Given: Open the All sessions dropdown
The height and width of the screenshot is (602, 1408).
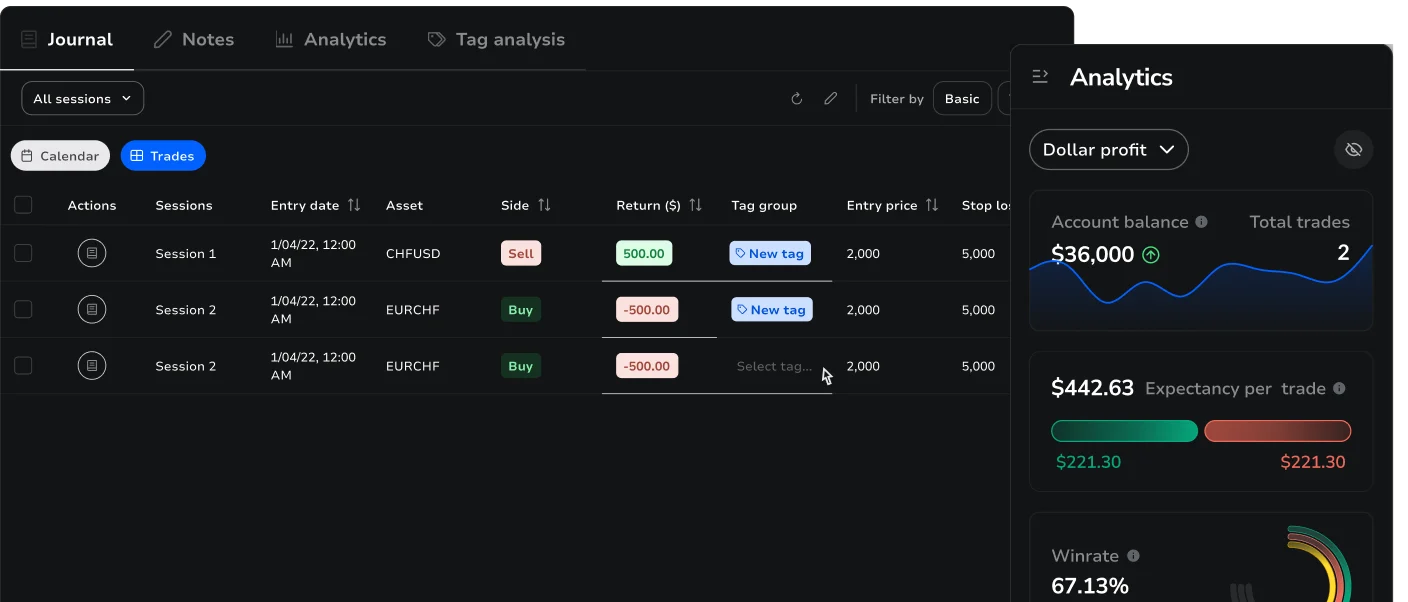Looking at the screenshot, I should (83, 99).
